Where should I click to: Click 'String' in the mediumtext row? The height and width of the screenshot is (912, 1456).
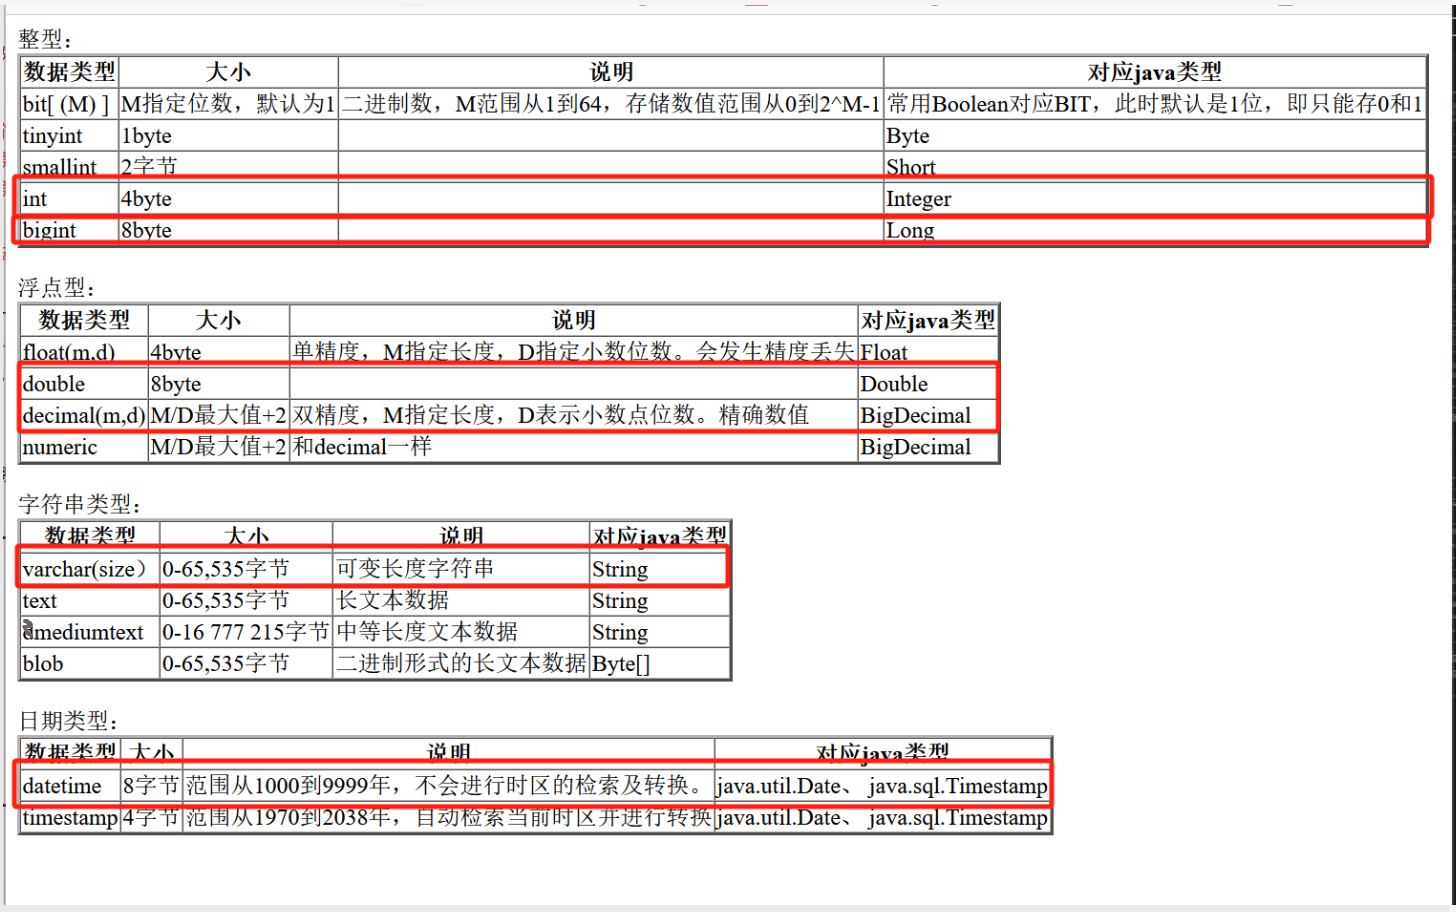[660, 632]
